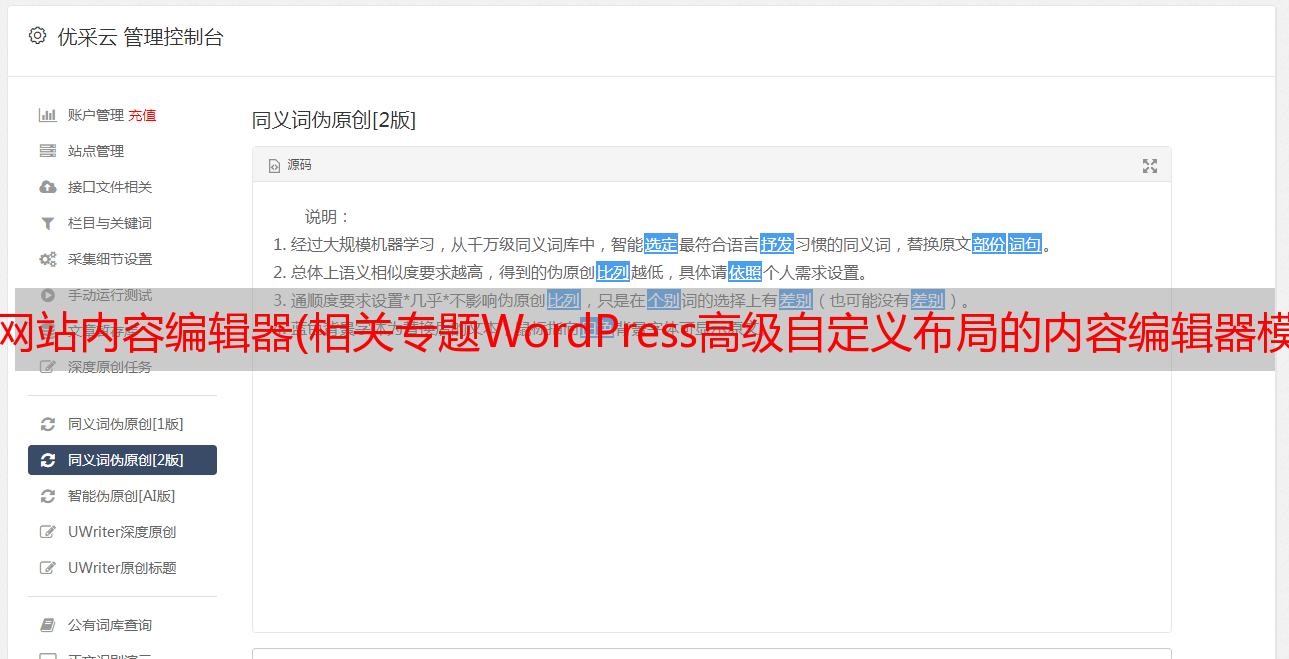This screenshot has height=659, width=1289.
Task: Click the highlighted word 抒发
Action: point(777,244)
